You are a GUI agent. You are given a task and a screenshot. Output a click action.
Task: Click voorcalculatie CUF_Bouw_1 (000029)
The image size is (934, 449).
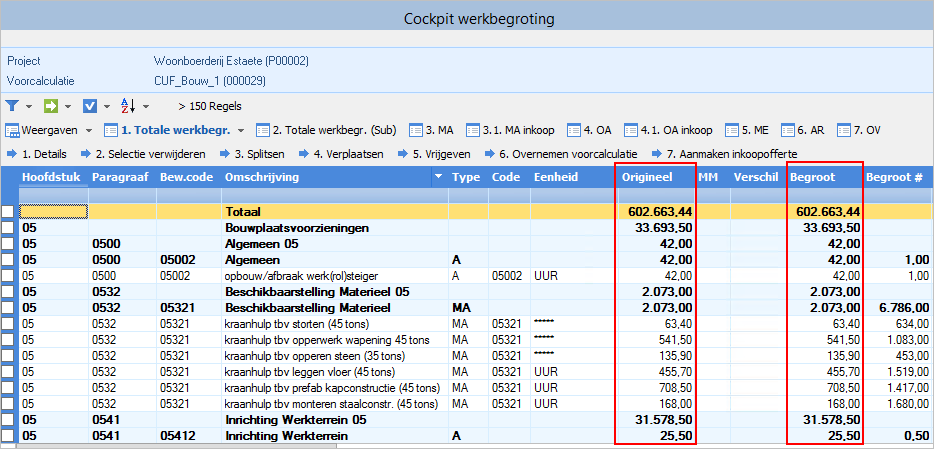tap(210, 81)
